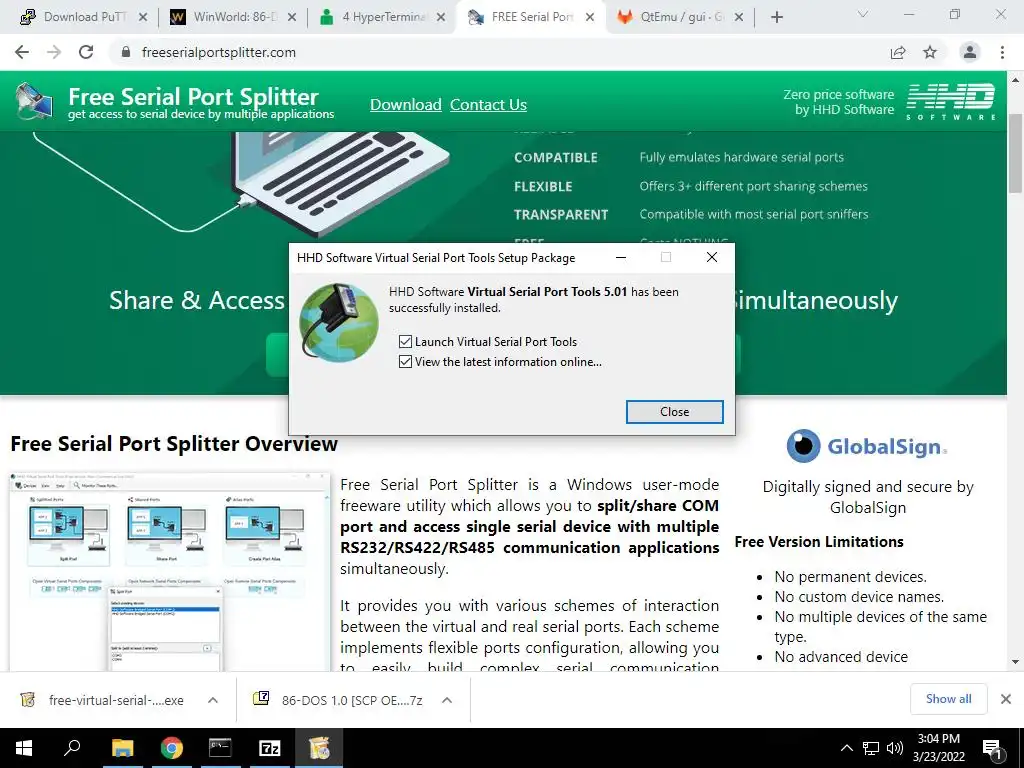1024x768 pixels.
Task: Open the volume tray icon
Action: pyautogui.click(x=895, y=748)
